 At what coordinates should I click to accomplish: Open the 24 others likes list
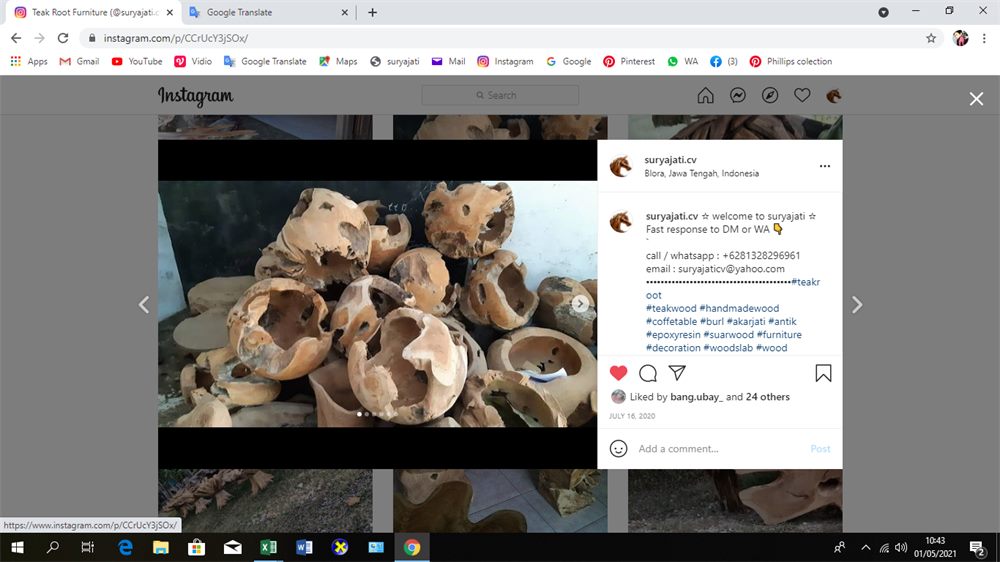pos(768,397)
